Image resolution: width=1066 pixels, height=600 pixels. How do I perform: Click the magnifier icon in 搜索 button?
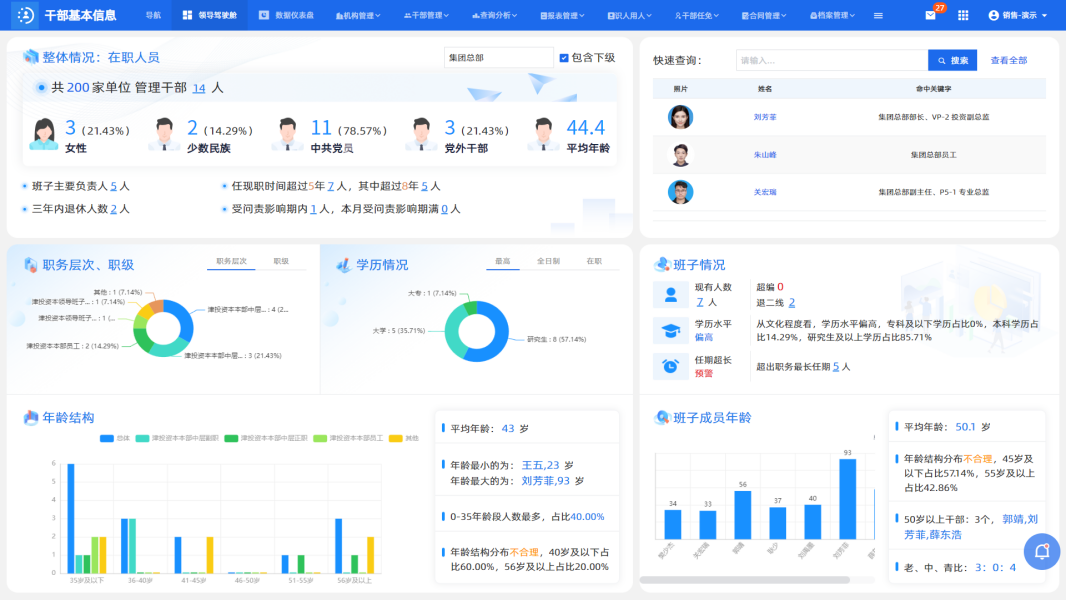click(941, 61)
